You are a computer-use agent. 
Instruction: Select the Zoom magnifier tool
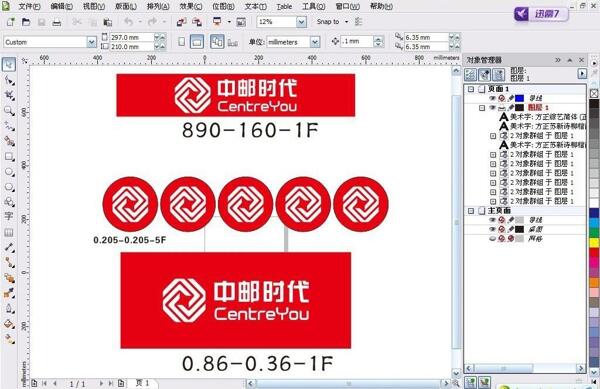click(x=9, y=111)
